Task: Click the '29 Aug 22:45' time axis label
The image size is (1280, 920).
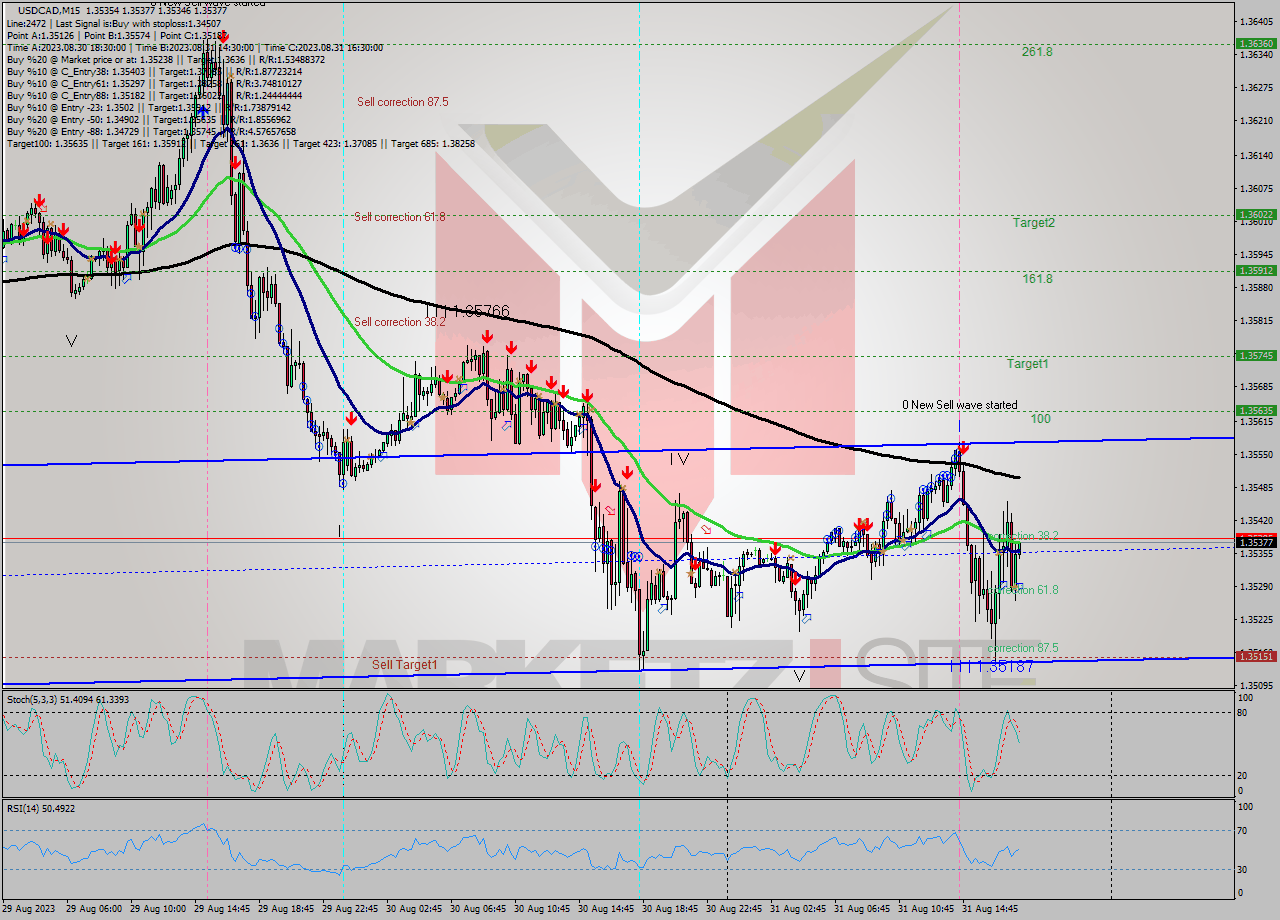Action: tap(350, 909)
